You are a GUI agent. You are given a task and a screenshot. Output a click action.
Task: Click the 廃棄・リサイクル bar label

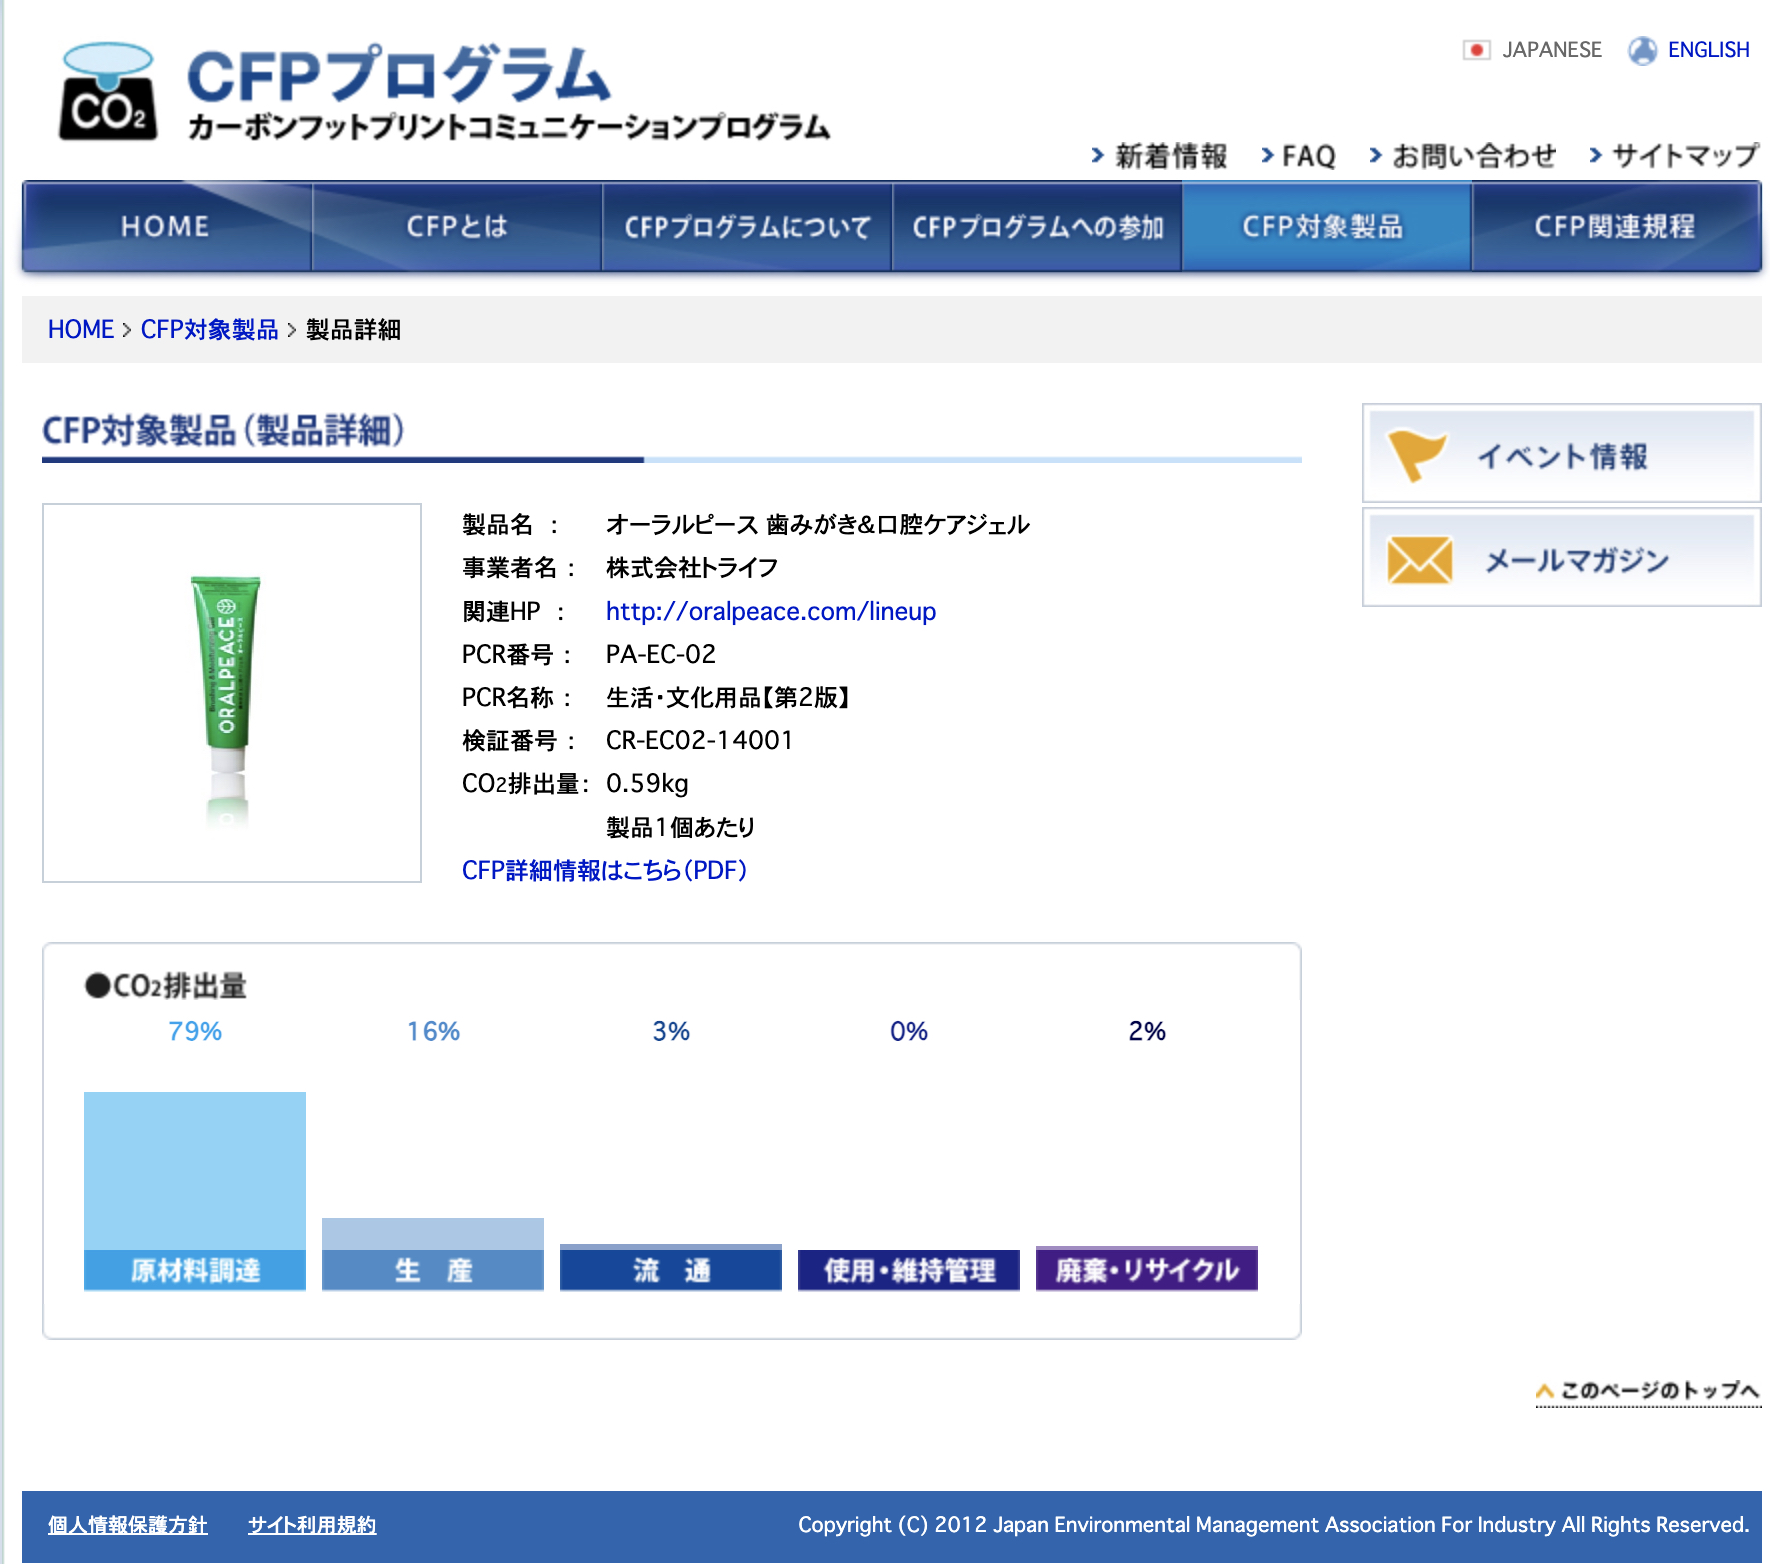click(1147, 1270)
